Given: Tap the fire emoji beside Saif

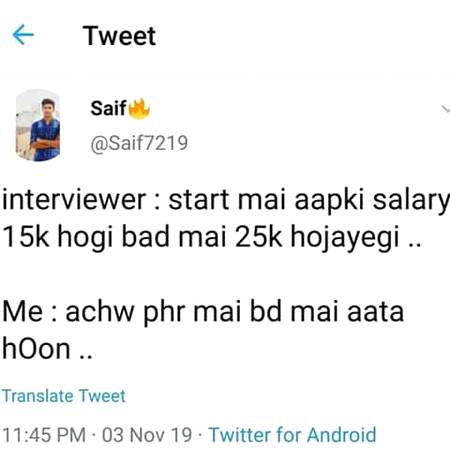Looking at the screenshot, I should [139, 109].
